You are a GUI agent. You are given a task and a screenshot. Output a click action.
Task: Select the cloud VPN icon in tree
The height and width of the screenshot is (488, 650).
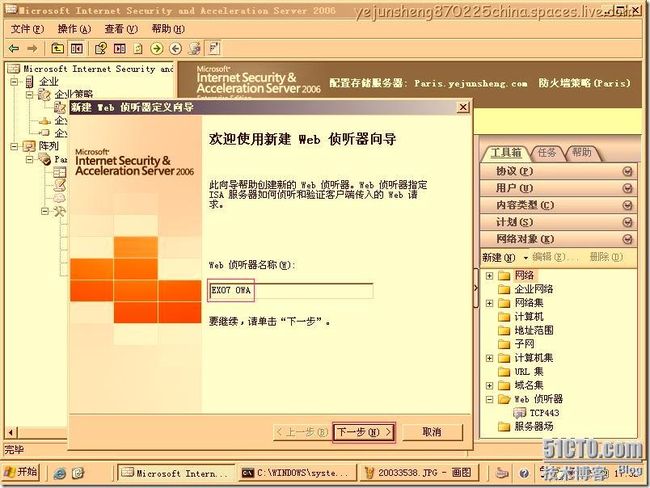pos(60,198)
